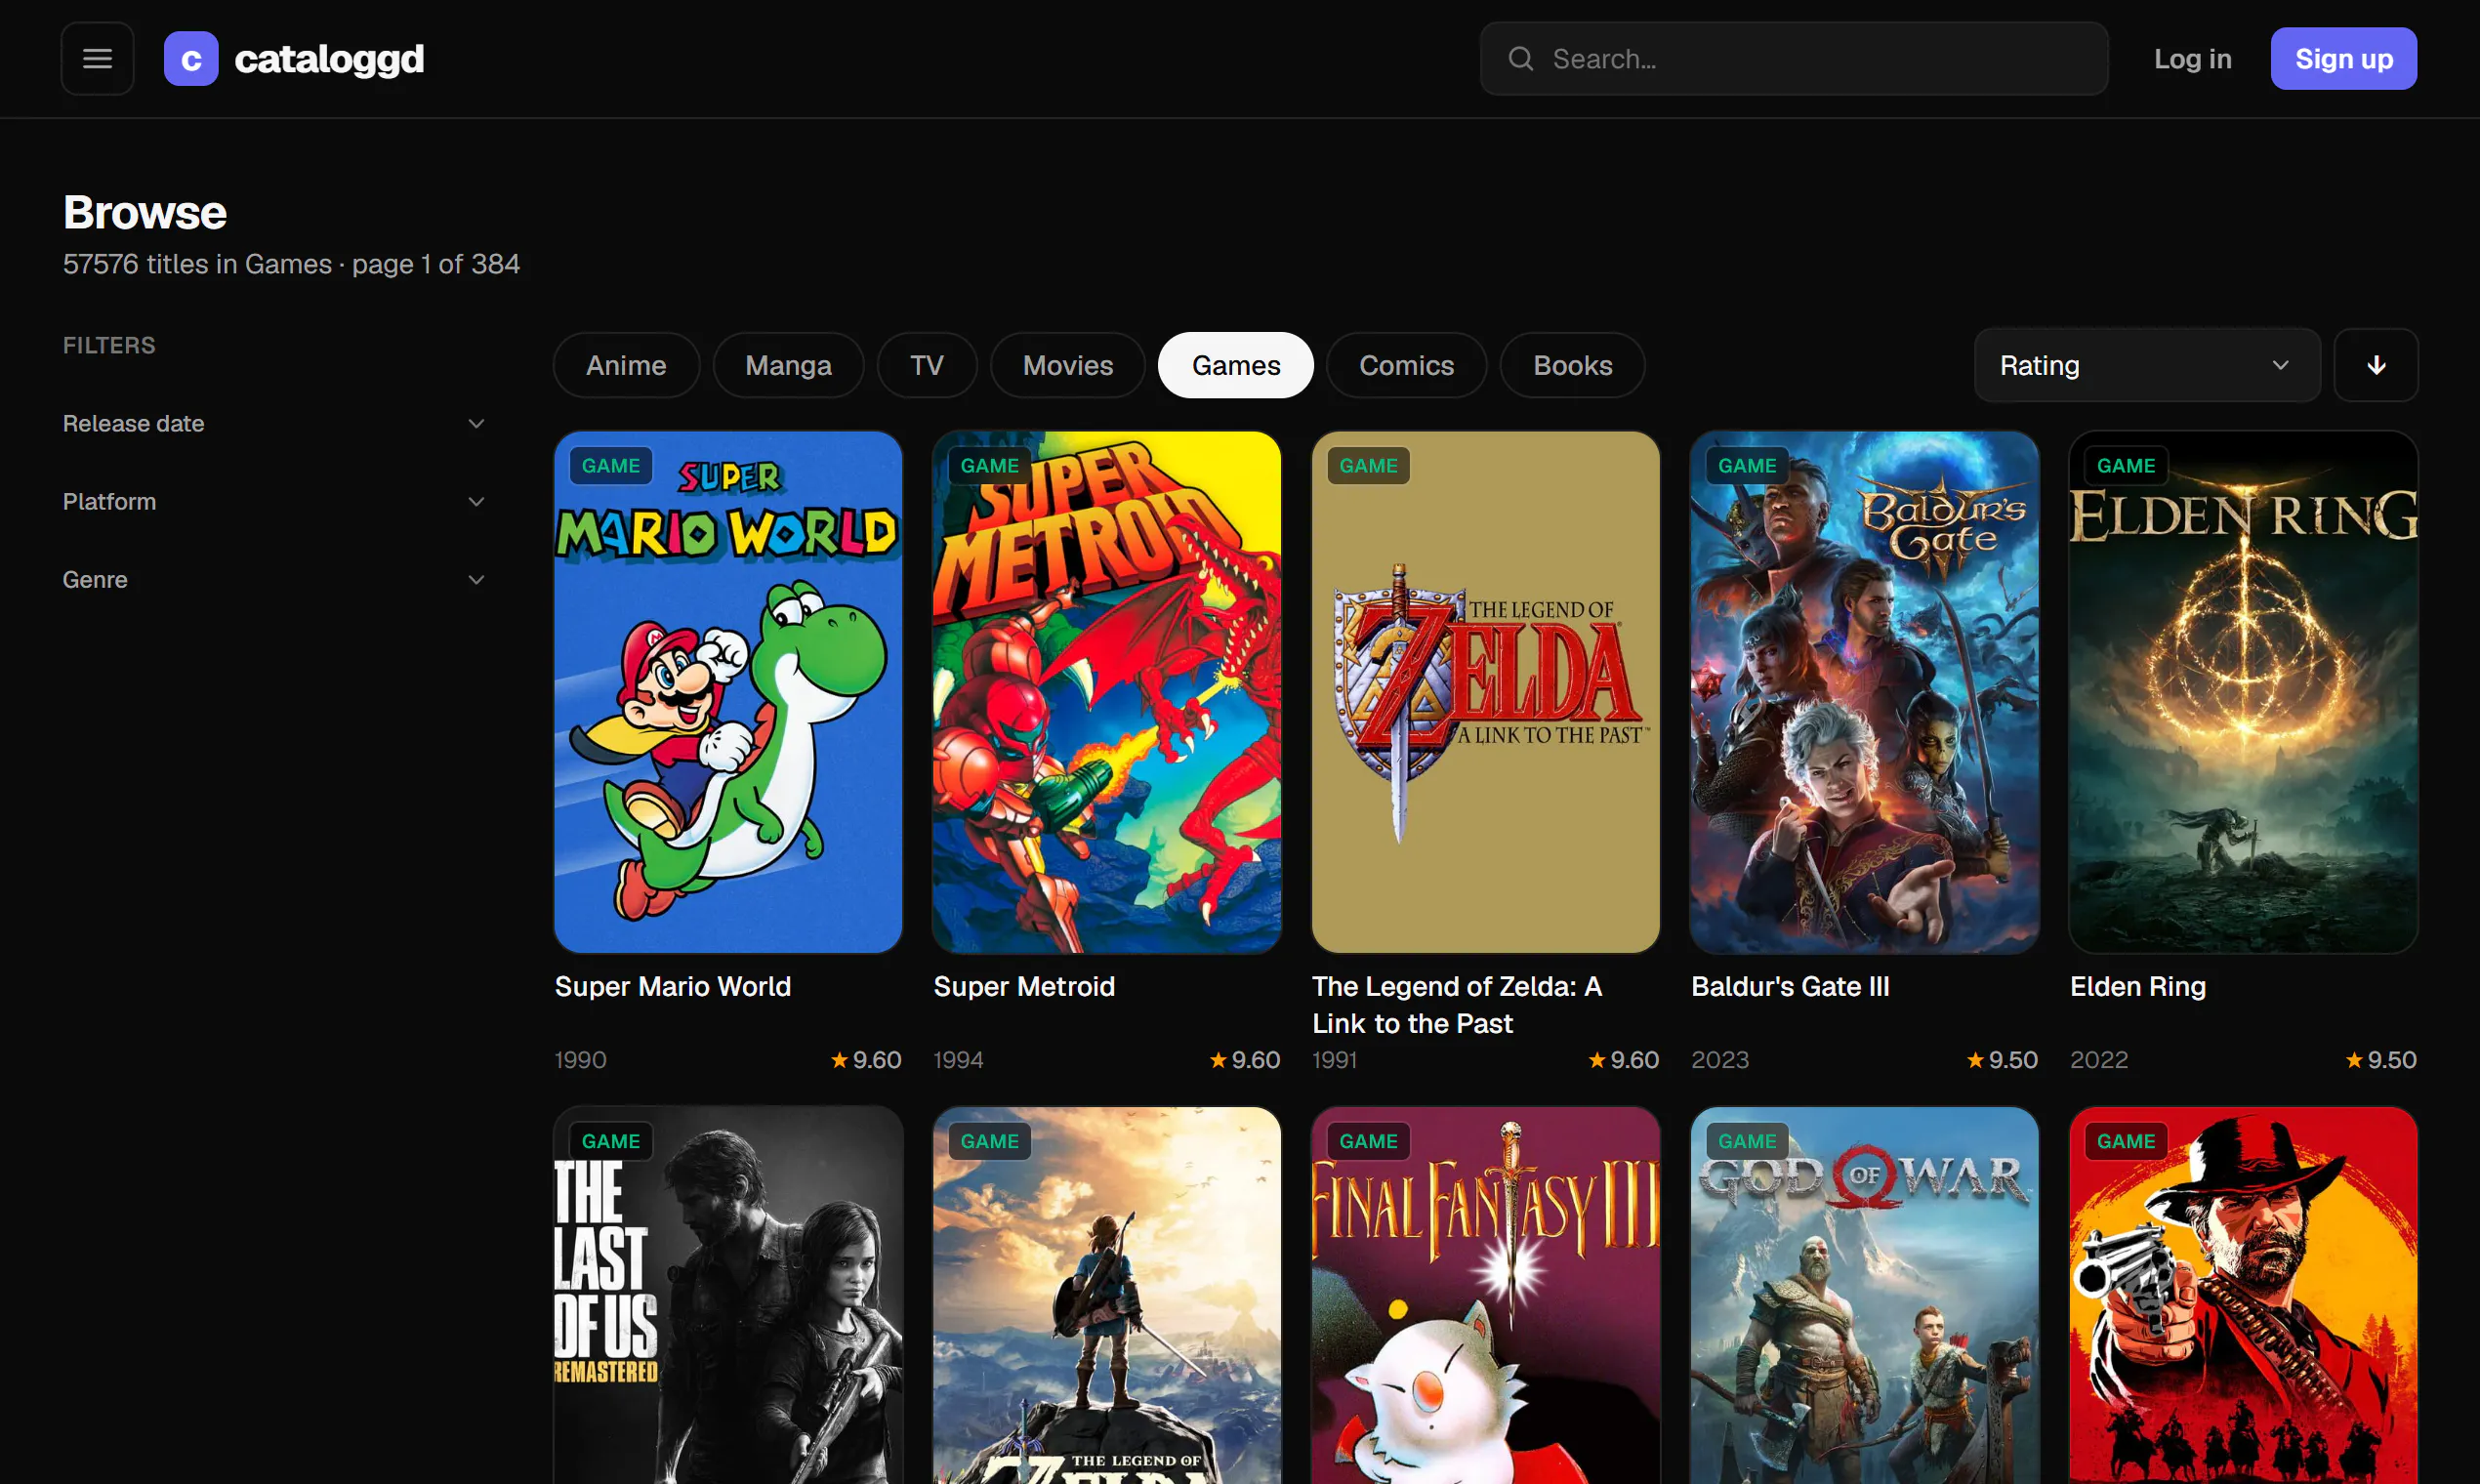Click the Super Metroid title
Image resolution: width=2480 pixels, height=1484 pixels.
pos(1023,987)
